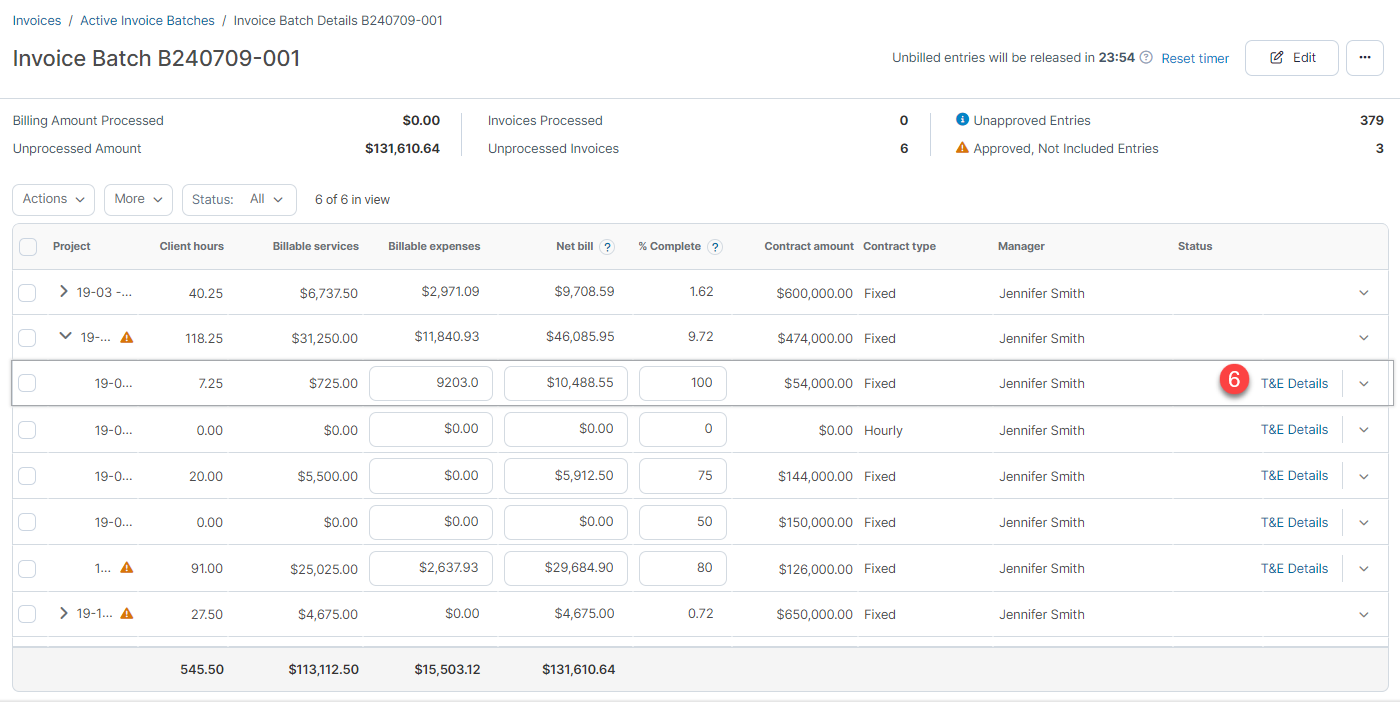Viewport: 1400px width, 707px height.
Task: Click the Reset timer link
Action: click(x=1195, y=58)
